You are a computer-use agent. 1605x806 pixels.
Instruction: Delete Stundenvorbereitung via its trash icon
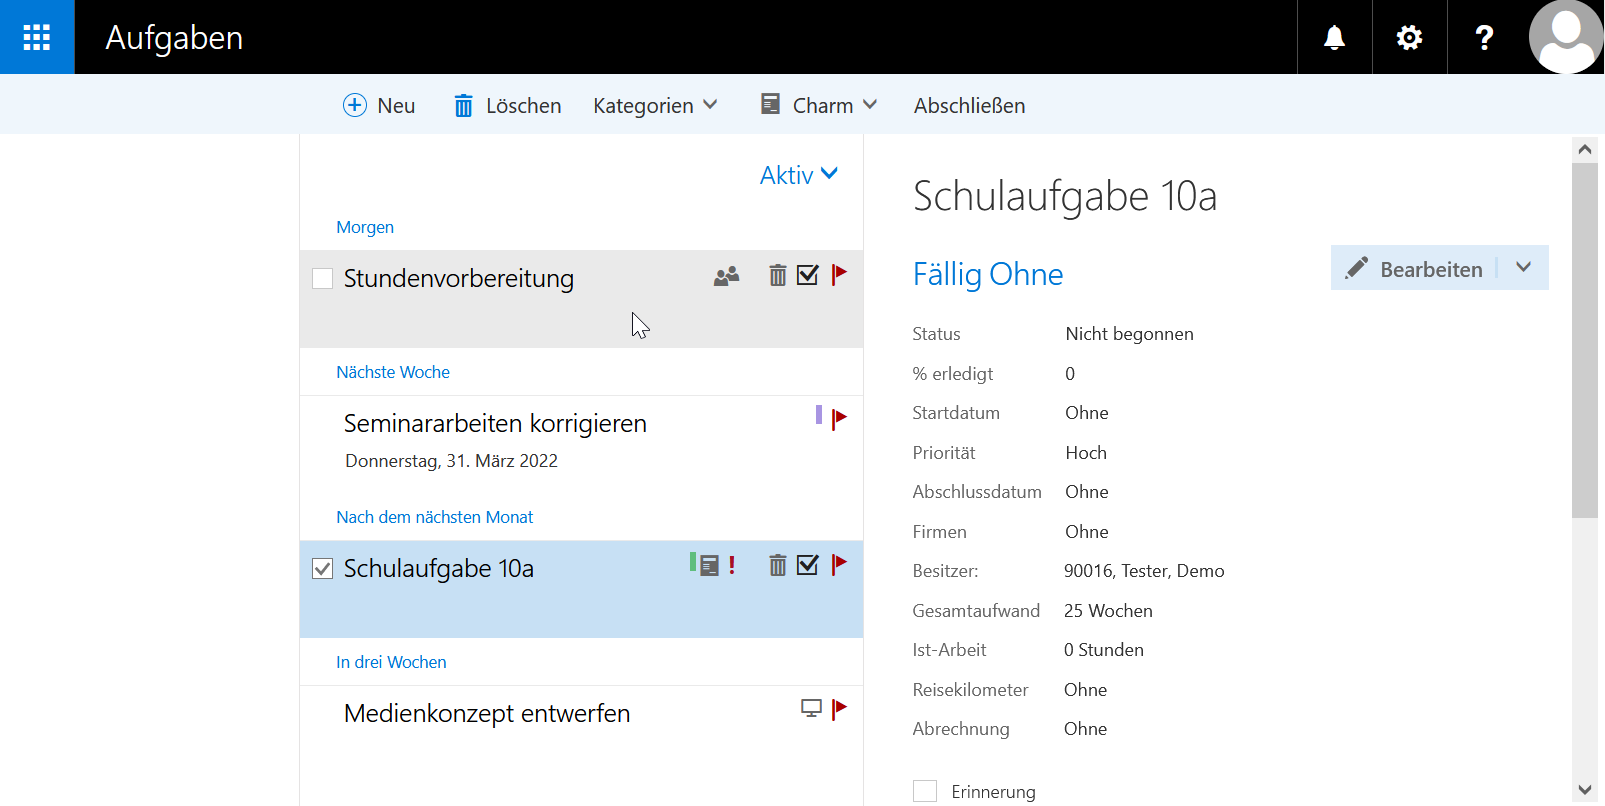[777, 275]
